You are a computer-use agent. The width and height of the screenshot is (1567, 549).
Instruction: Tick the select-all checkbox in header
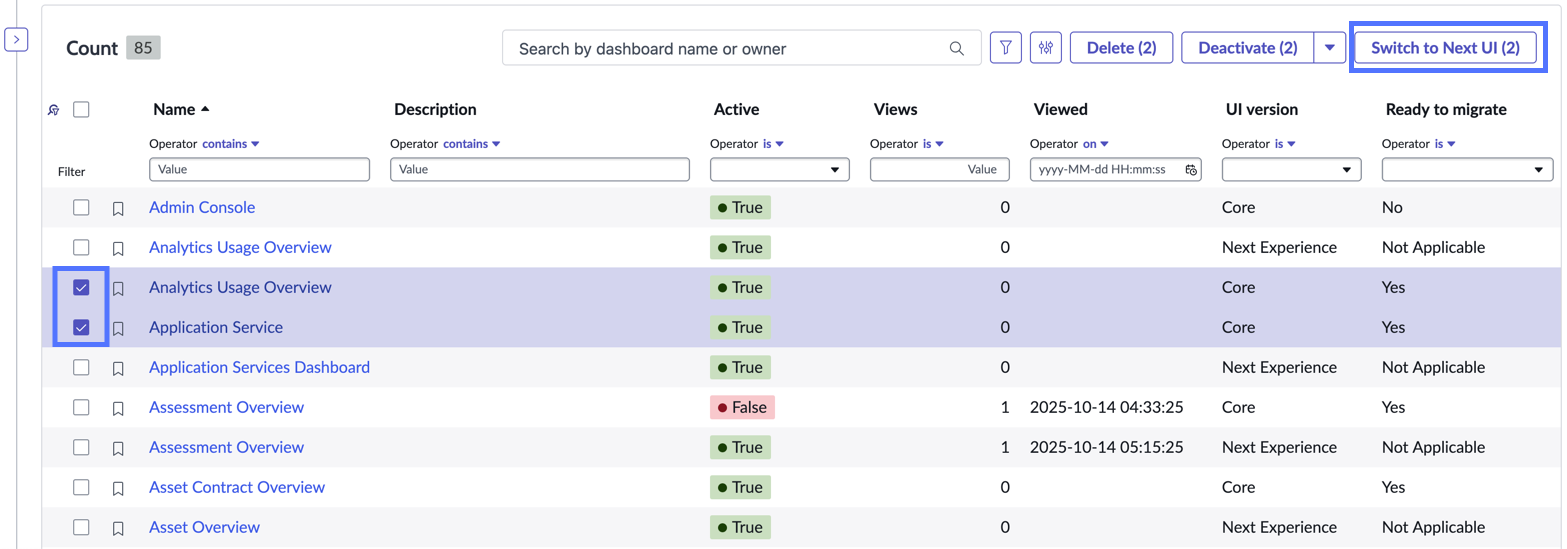click(82, 109)
